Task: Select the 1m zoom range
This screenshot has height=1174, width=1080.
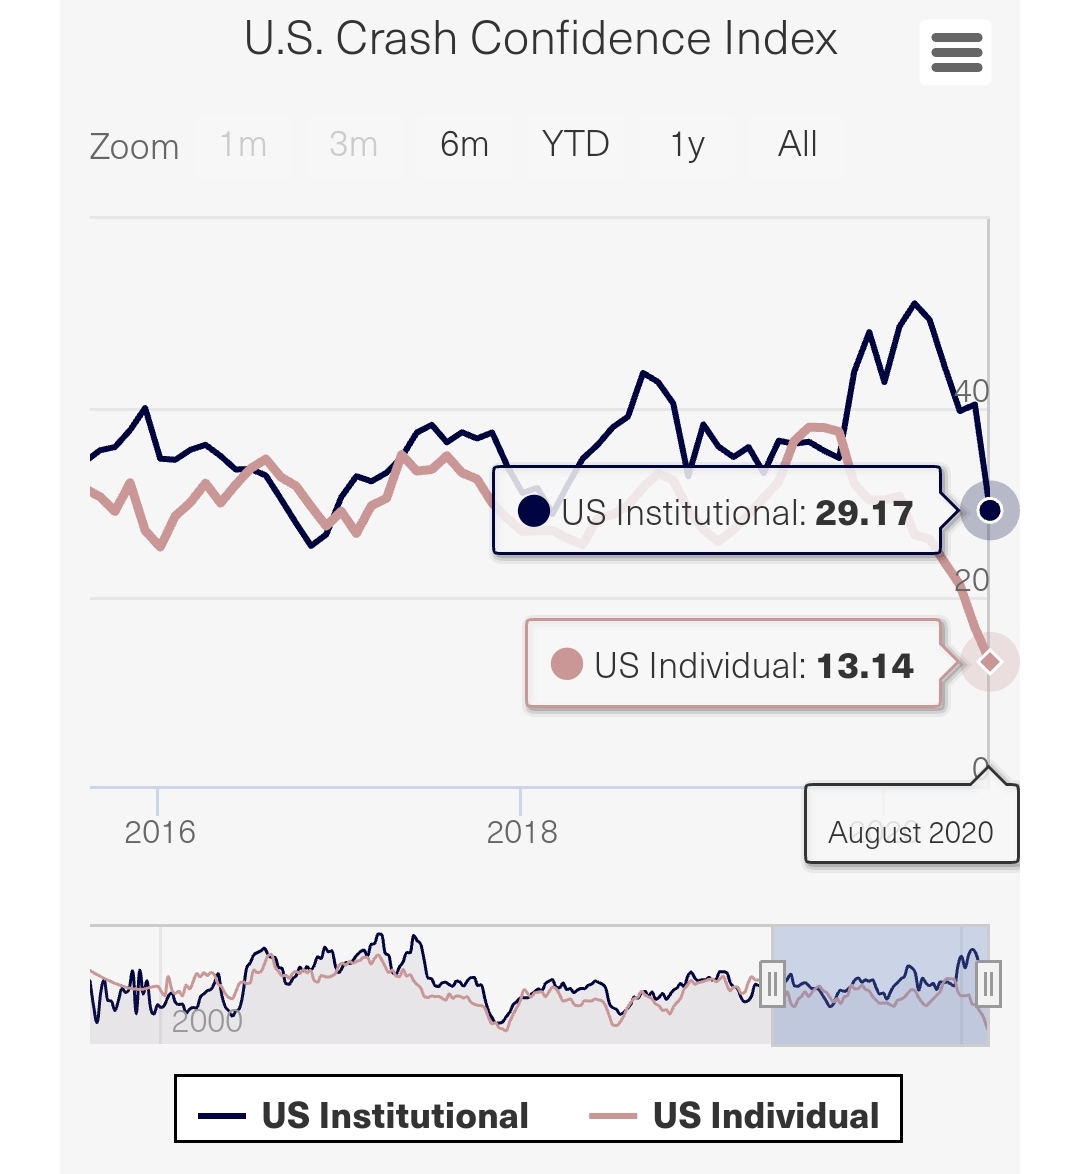Action: pyautogui.click(x=243, y=145)
